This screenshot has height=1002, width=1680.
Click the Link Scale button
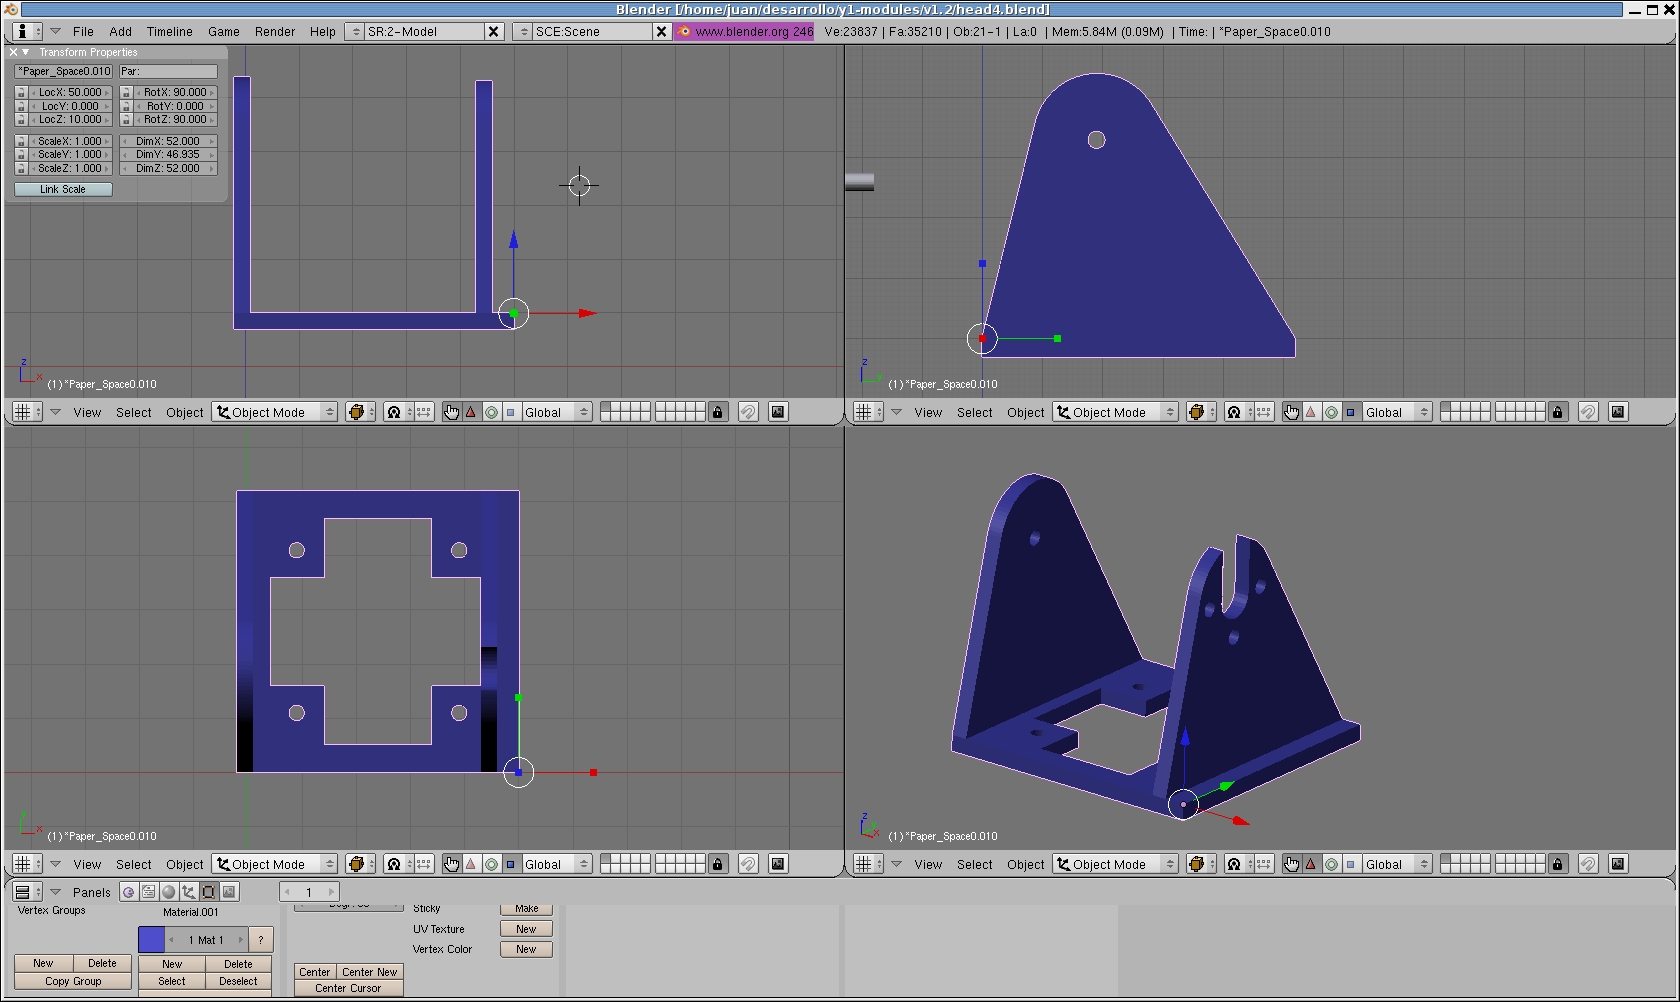click(63, 189)
